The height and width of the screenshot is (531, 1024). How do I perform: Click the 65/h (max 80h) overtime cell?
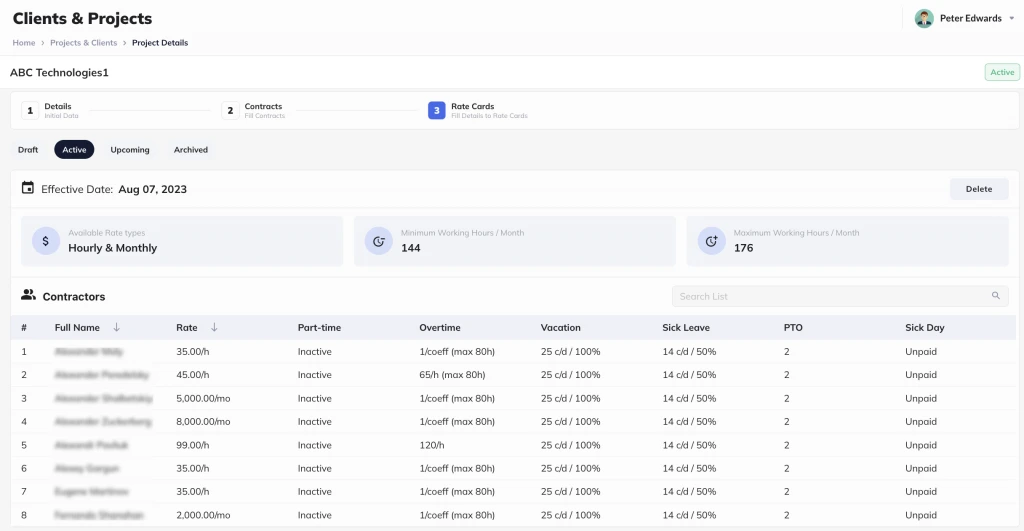pyautogui.click(x=452, y=375)
